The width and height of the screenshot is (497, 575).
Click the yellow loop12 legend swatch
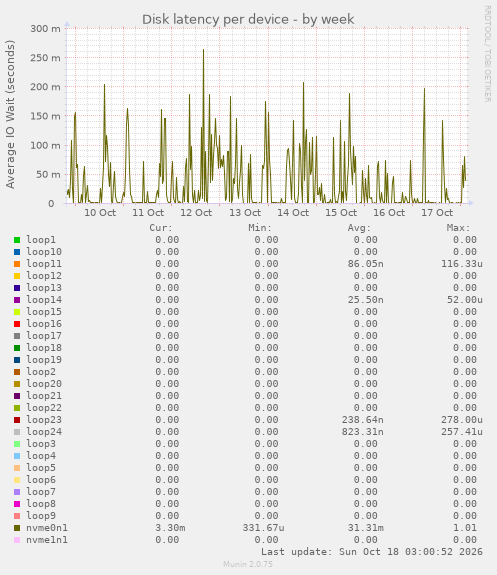coord(17,276)
